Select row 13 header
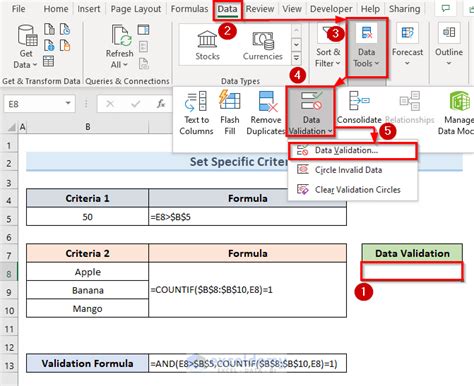 coord(9,365)
